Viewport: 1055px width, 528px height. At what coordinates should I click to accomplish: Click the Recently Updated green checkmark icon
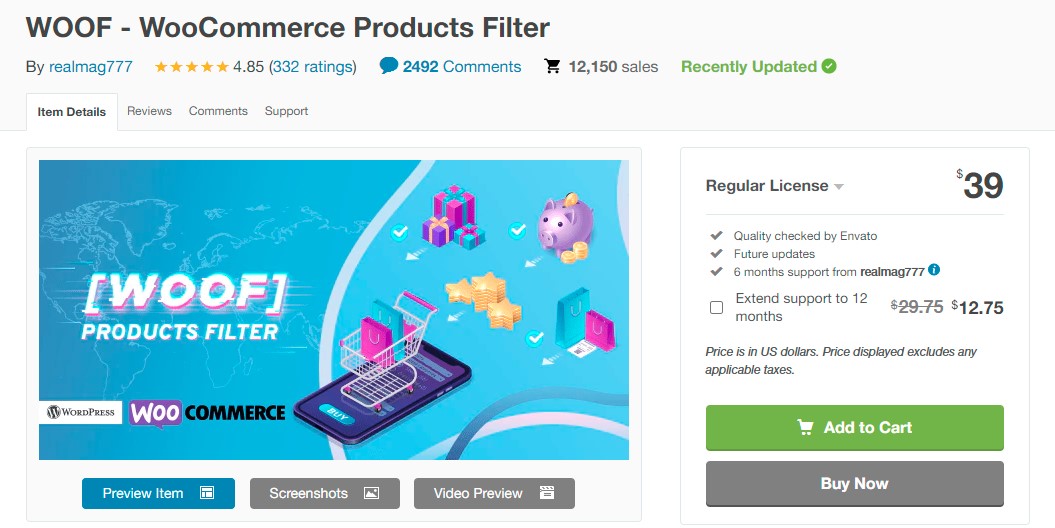pyautogui.click(x=829, y=66)
